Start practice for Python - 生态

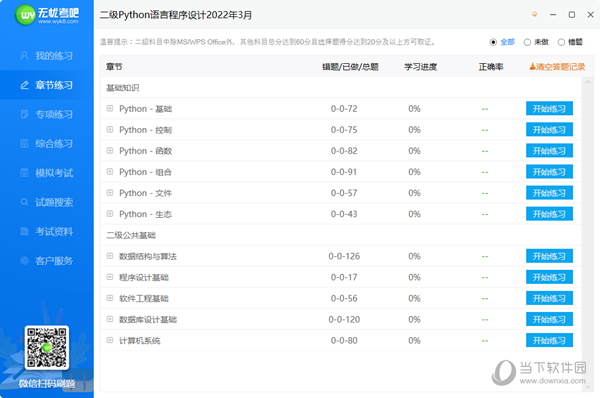(x=549, y=214)
